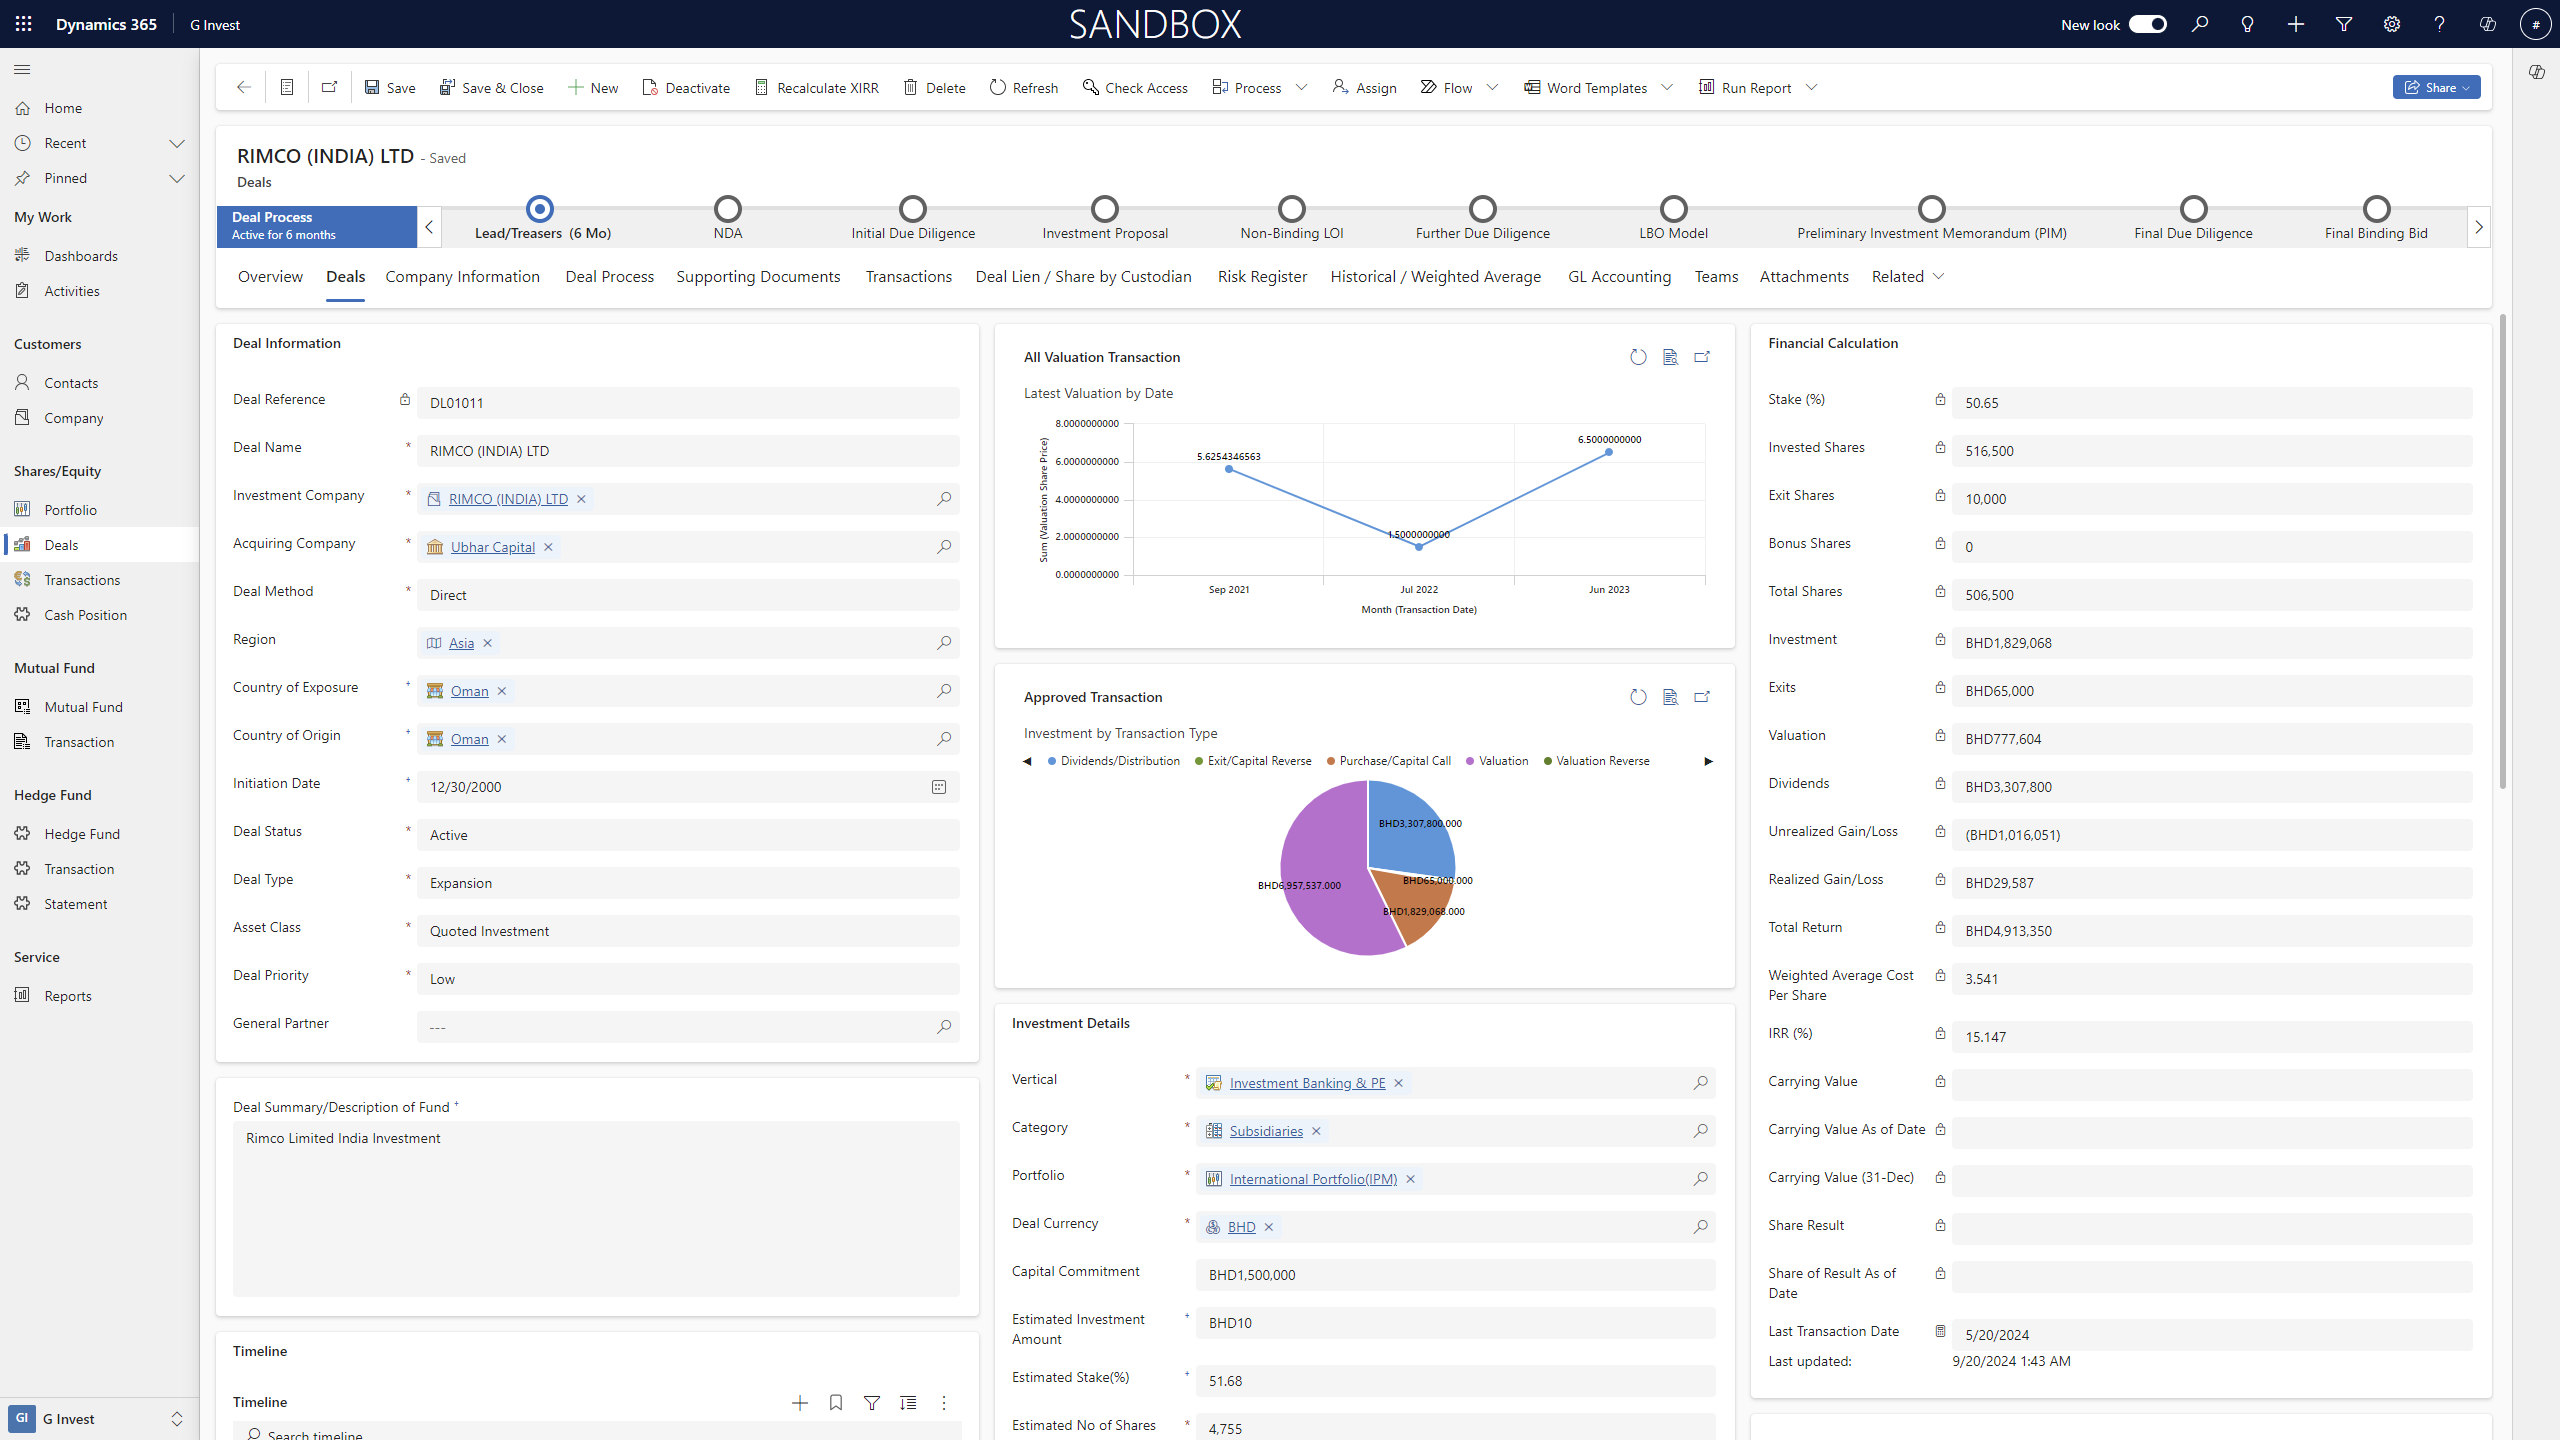Refresh the All Valuation Transaction chart

(x=1637, y=357)
